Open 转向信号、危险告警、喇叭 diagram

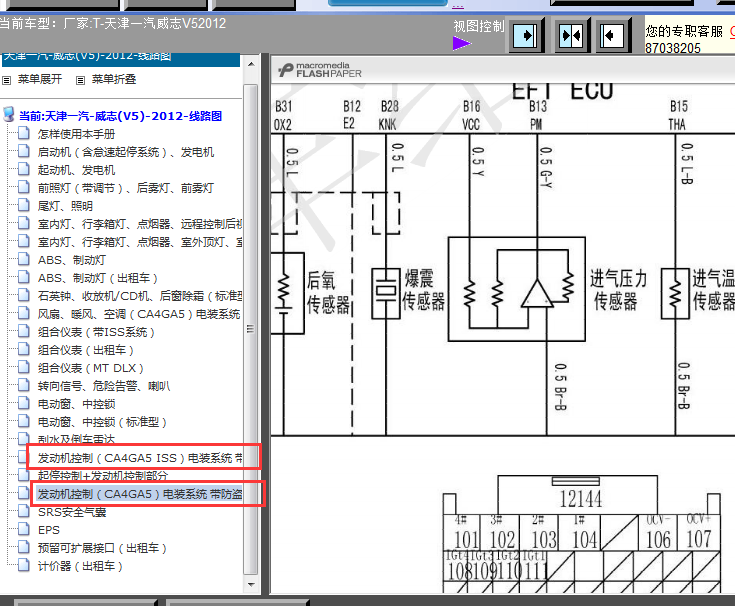[104, 386]
